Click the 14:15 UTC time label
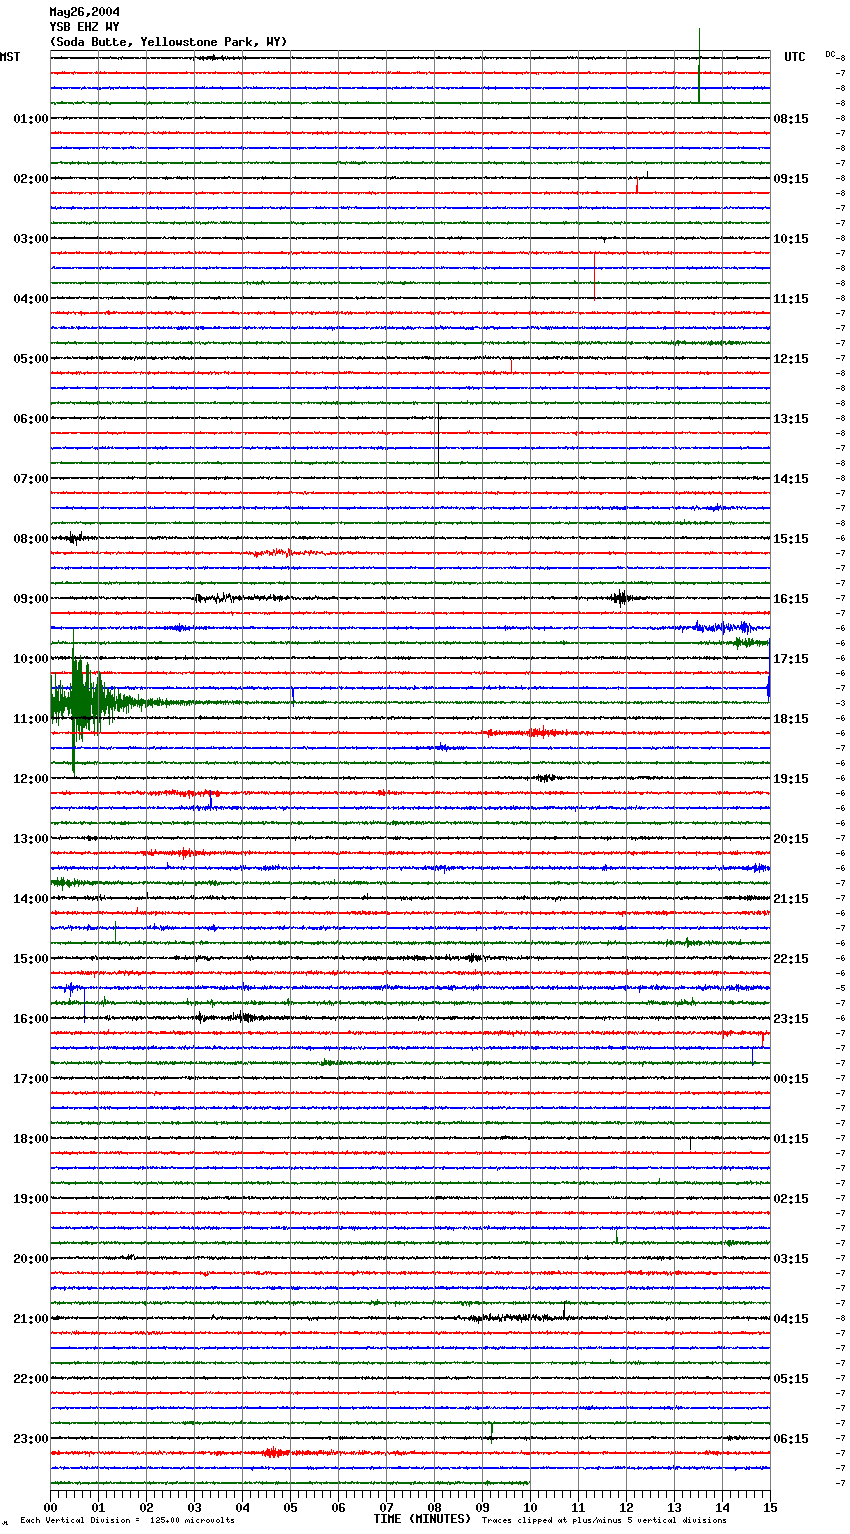The width and height of the screenshot is (850, 1534). click(791, 479)
